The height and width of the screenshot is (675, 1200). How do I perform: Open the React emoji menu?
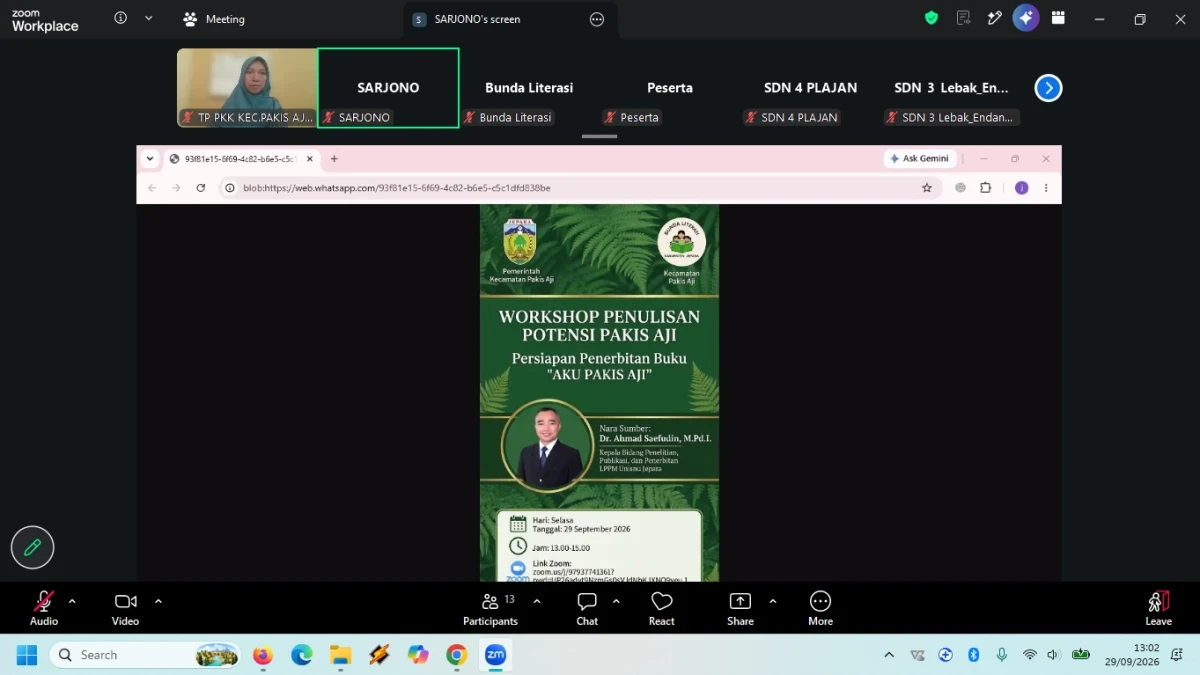pos(661,608)
